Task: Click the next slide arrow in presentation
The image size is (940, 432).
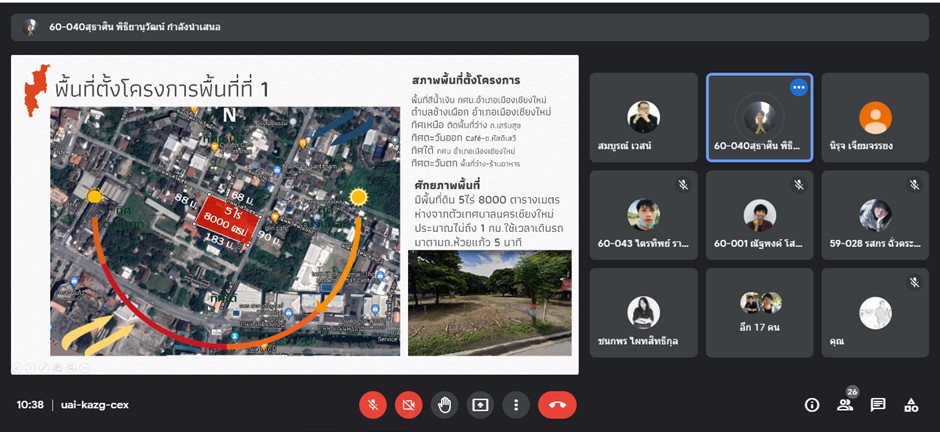Action: click(31, 367)
